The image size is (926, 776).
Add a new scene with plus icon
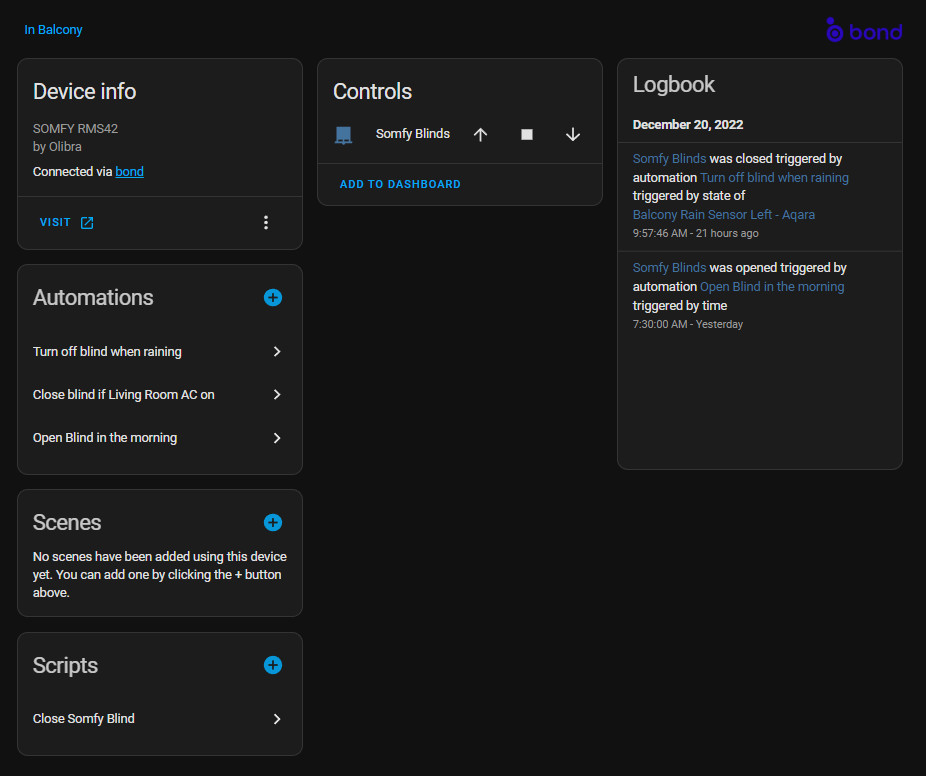click(273, 523)
